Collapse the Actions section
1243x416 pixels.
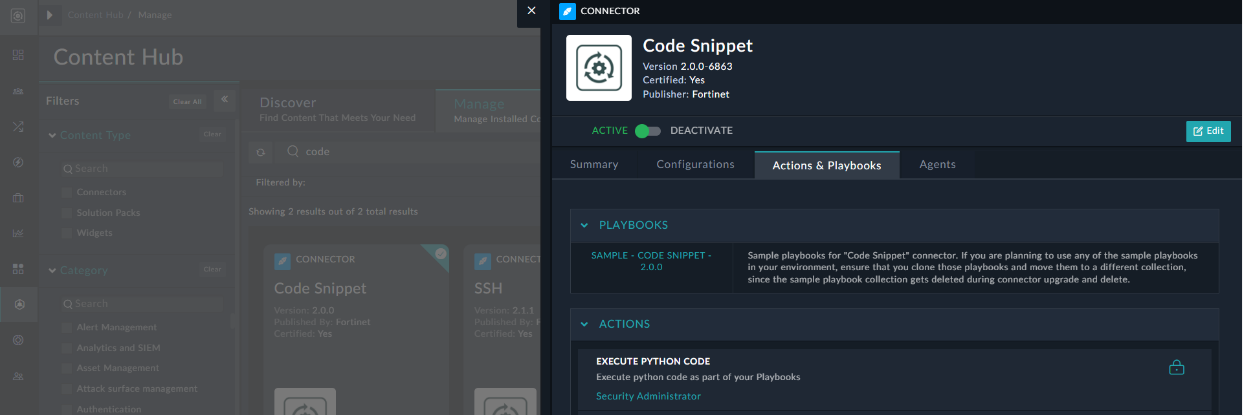tap(585, 324)
